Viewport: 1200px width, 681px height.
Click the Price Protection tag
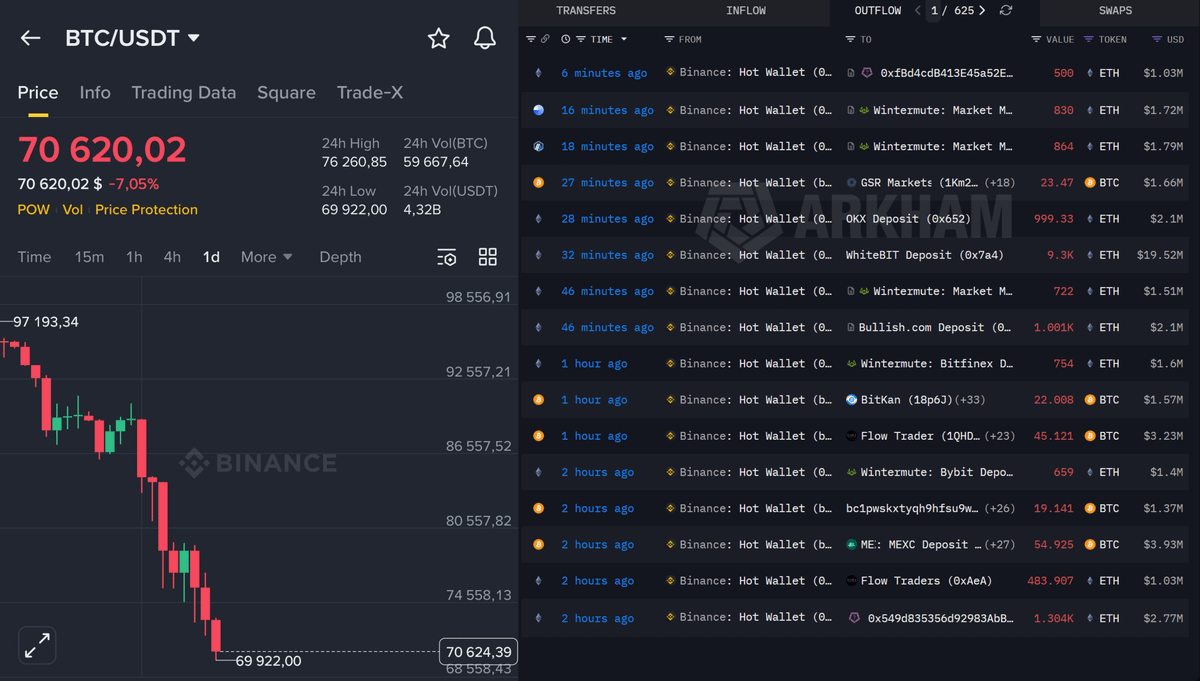tap(146, 210)
